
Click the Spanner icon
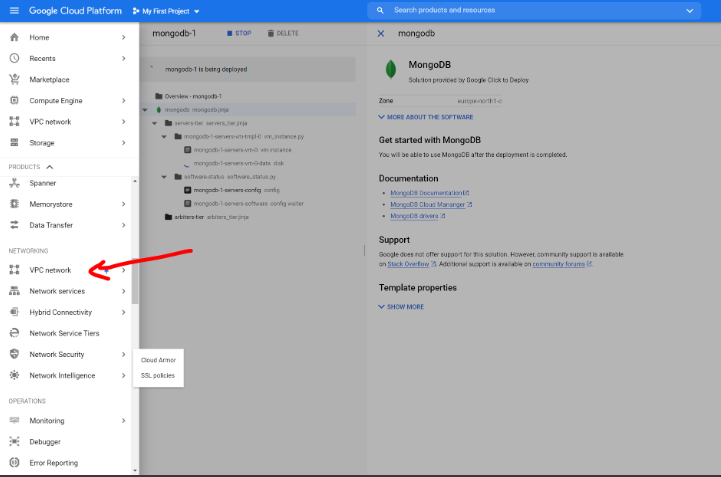tap(14, 183)
